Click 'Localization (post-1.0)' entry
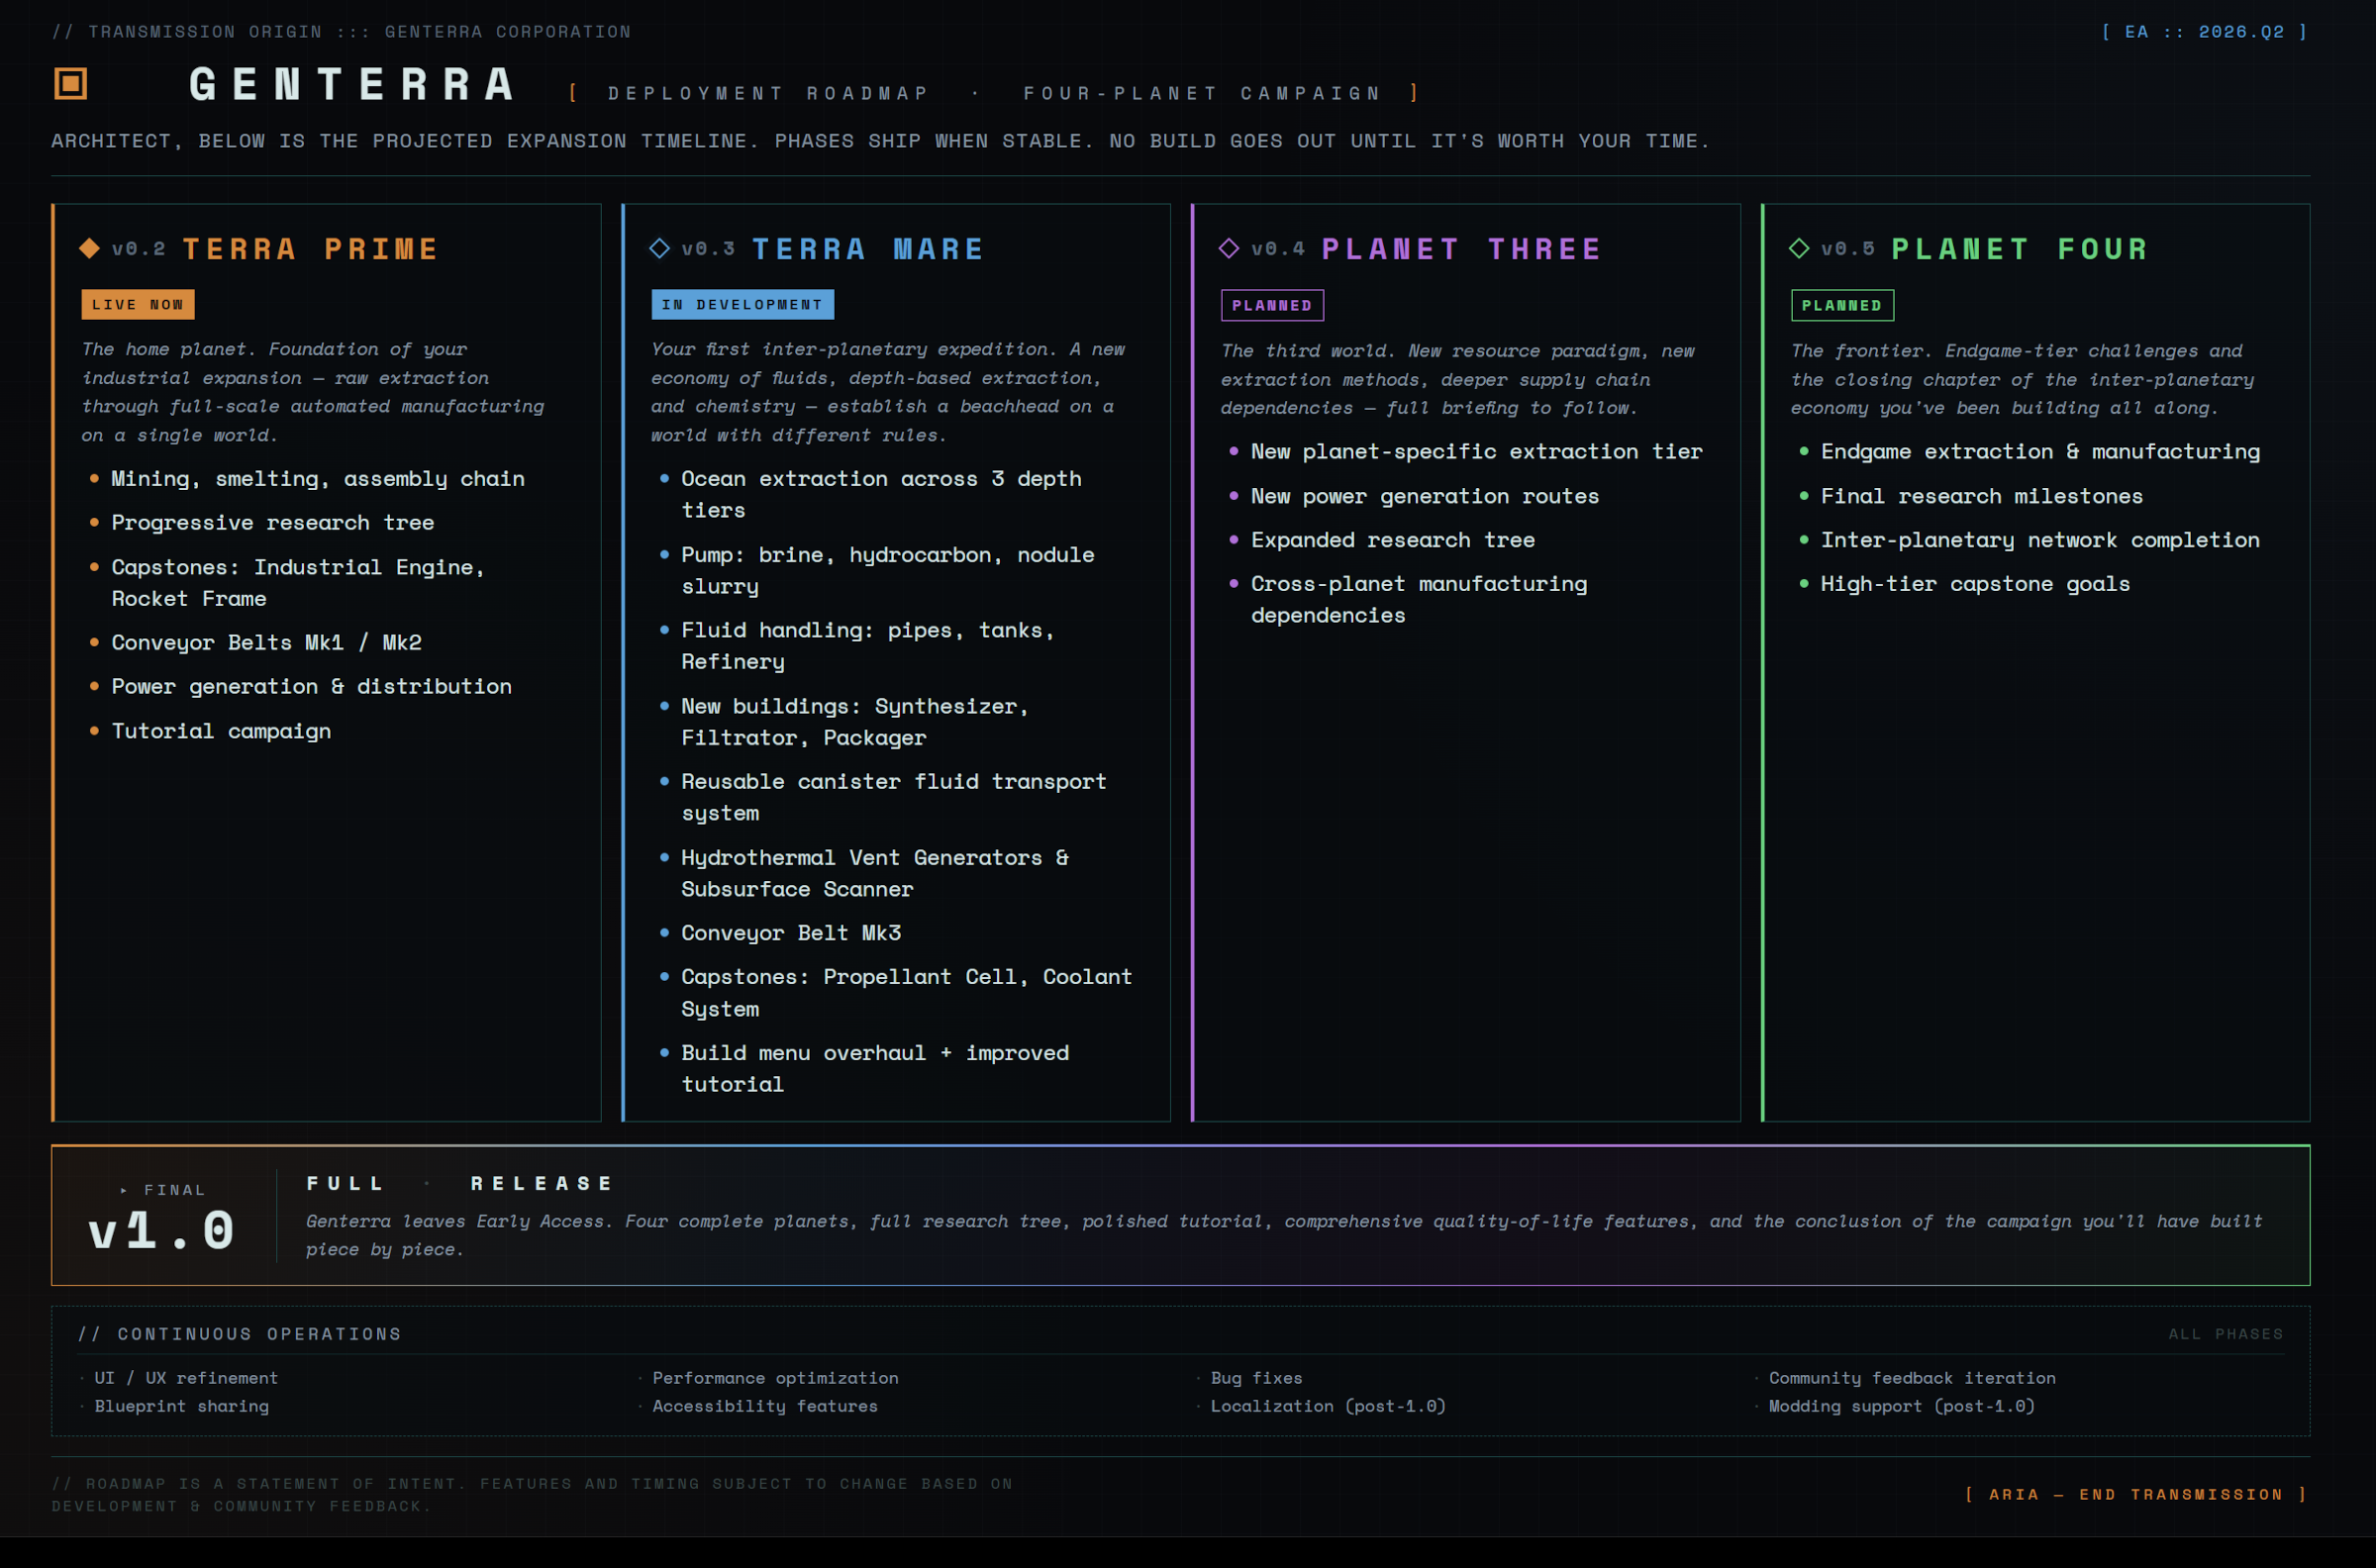The image size is (2376, 1568). [x=1329, y=1406]
